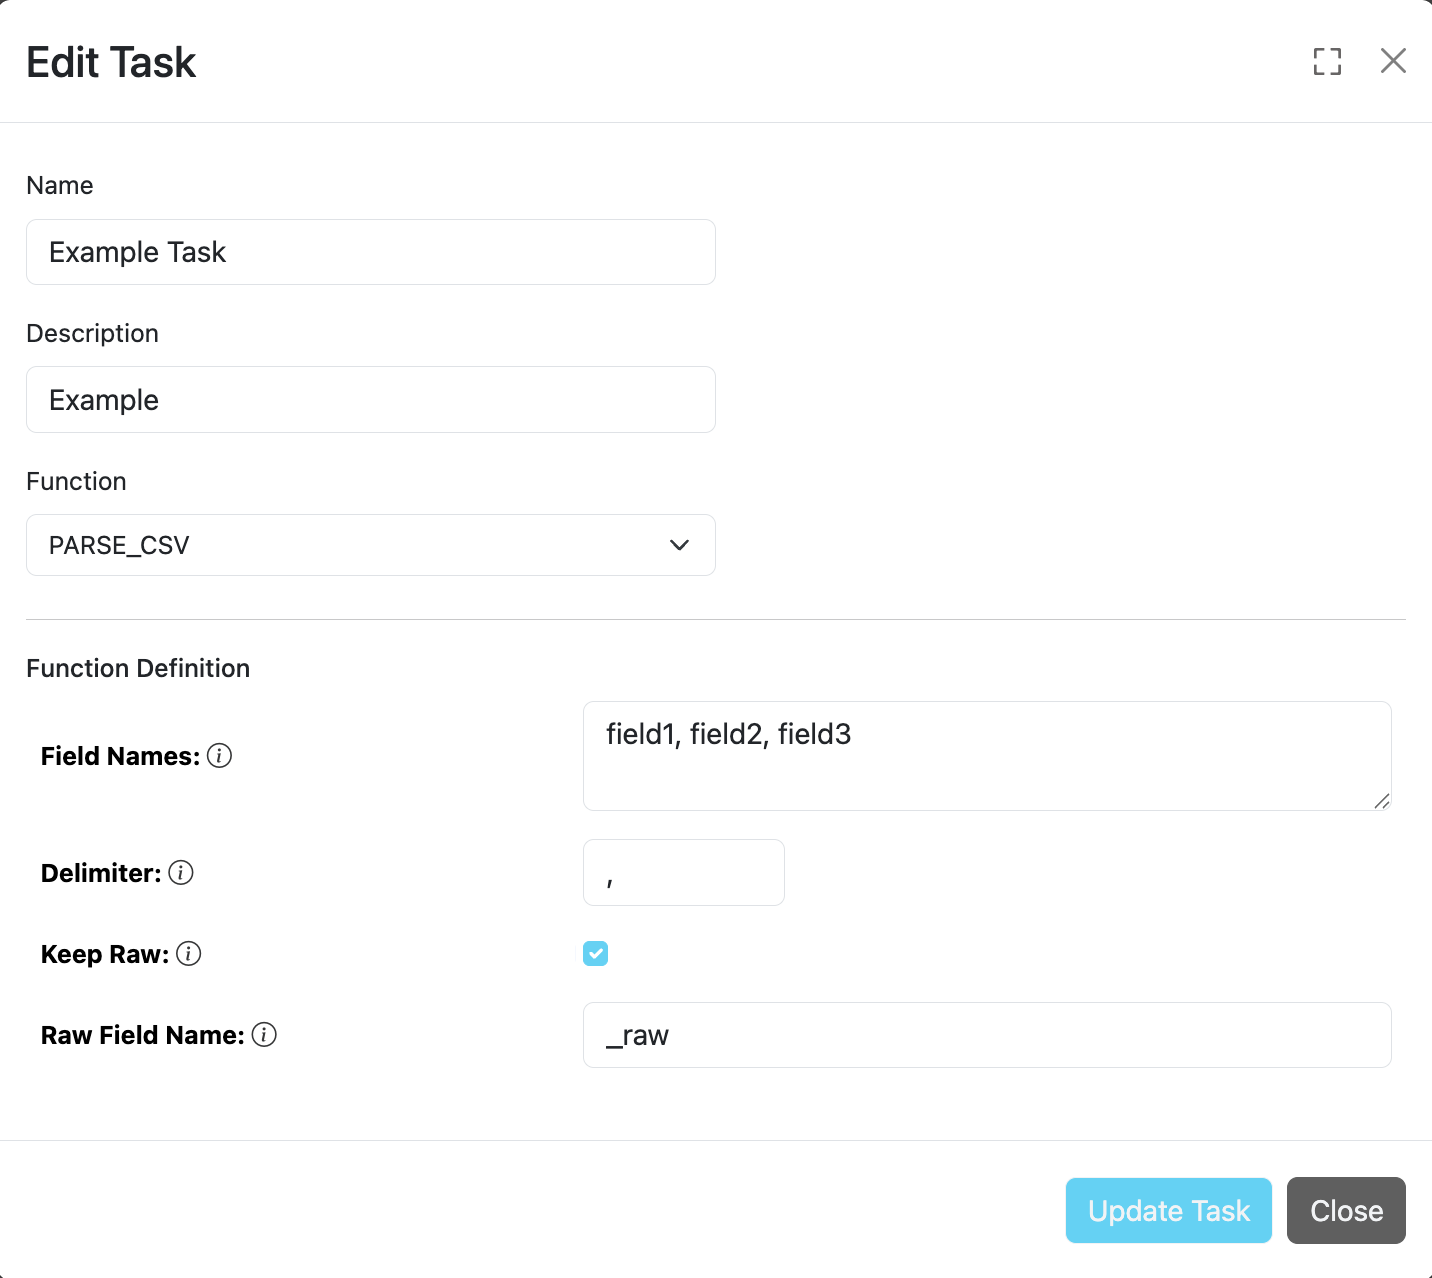Click the Delimiter info icon
The image size is (1432, 1278).
[181, 873]
